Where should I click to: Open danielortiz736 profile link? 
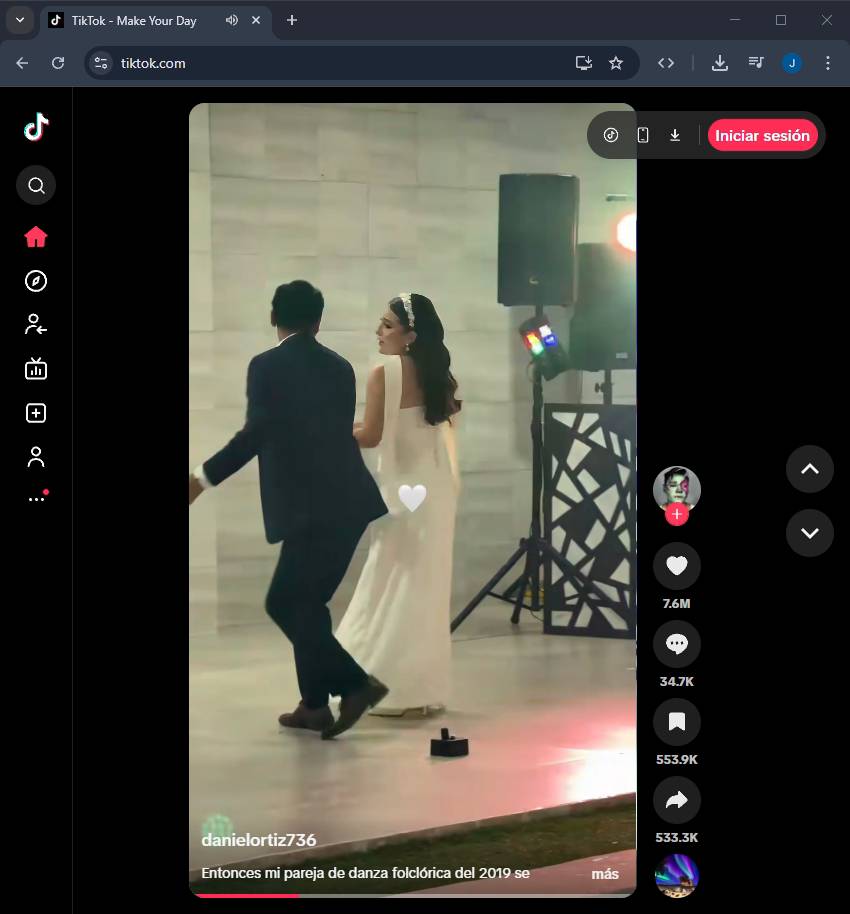pyautogui.click(x=259, y=840)
